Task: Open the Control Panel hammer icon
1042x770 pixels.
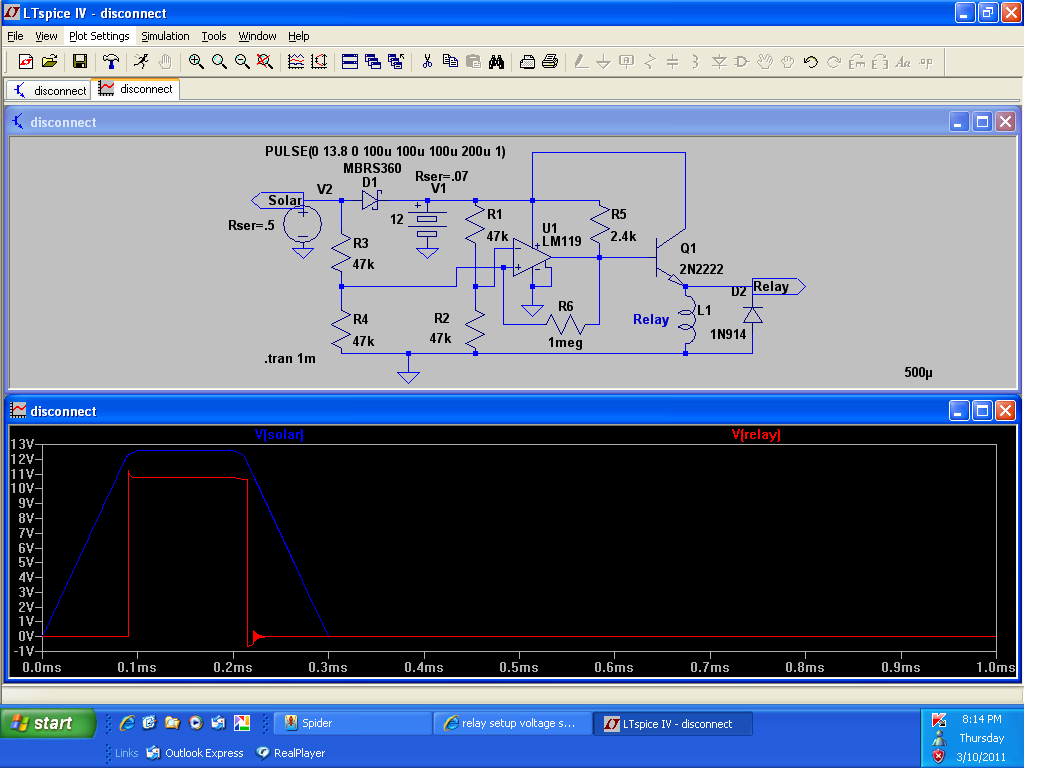Action: (111, 62)
